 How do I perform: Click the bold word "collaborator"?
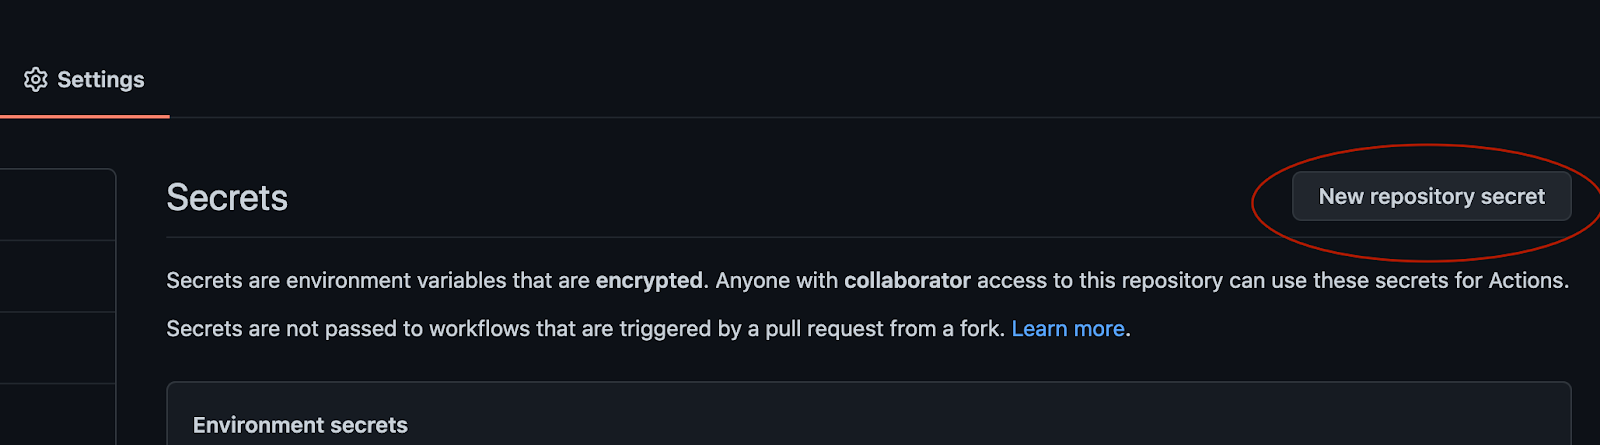[x=907, y=281]
